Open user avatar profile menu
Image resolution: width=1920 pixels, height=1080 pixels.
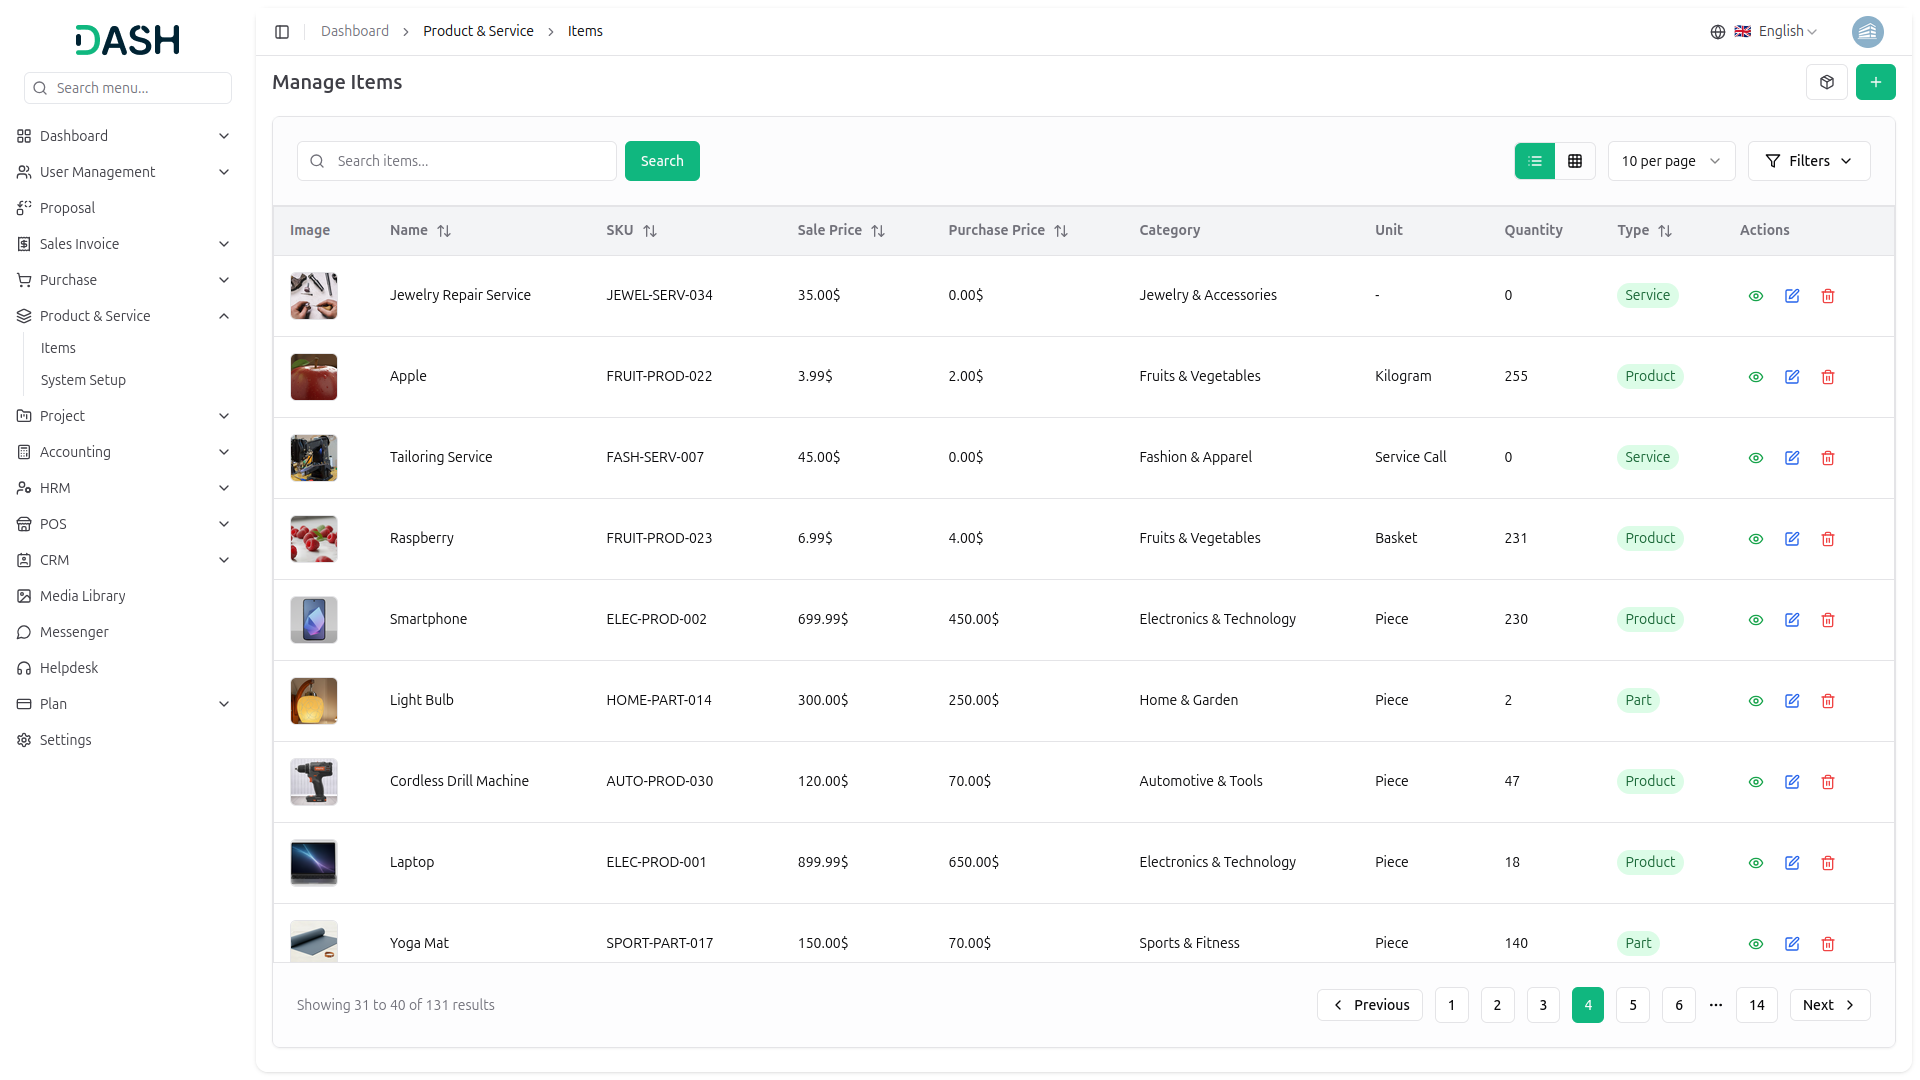pos(1867,32)
